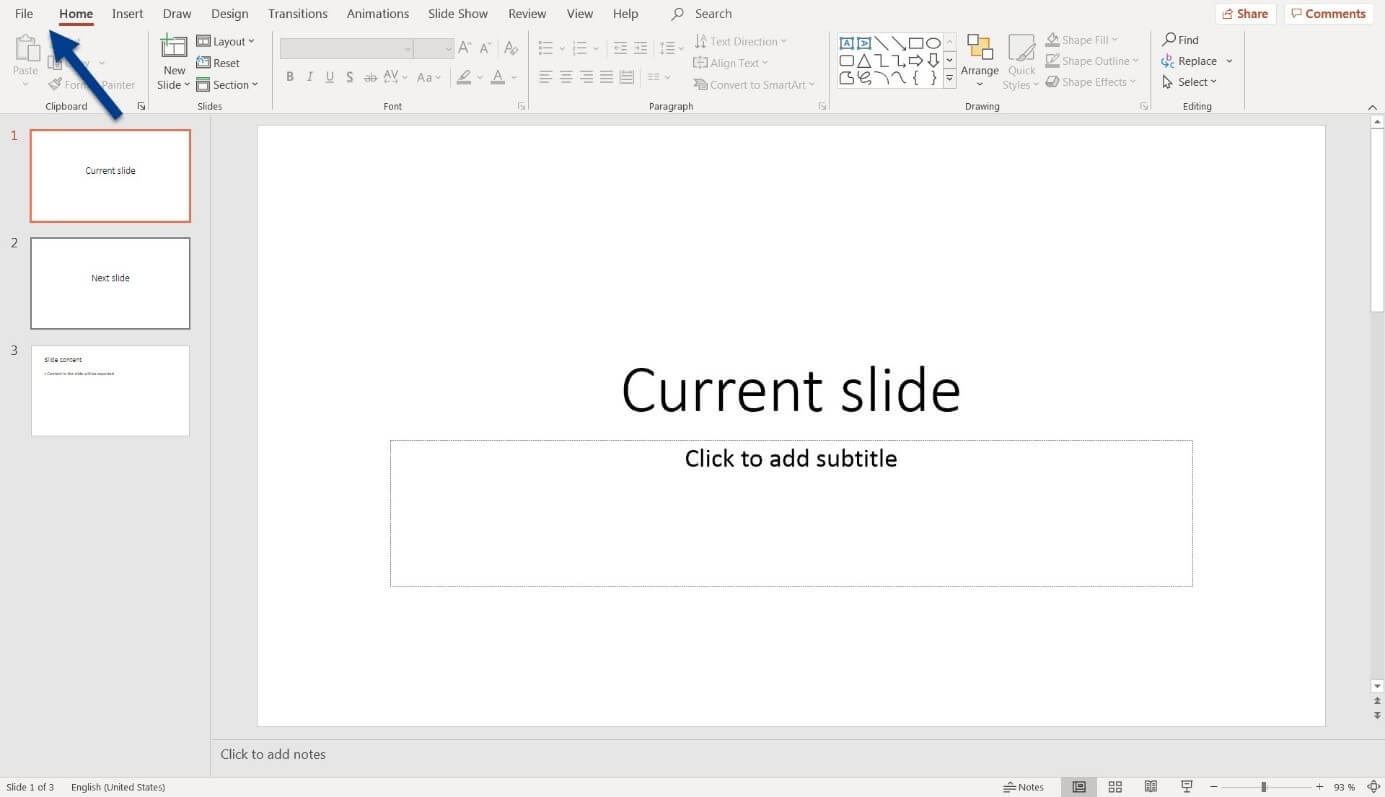Select the oval shape in shapes gallery
The image size is (1385, 797).
(933, 43)
